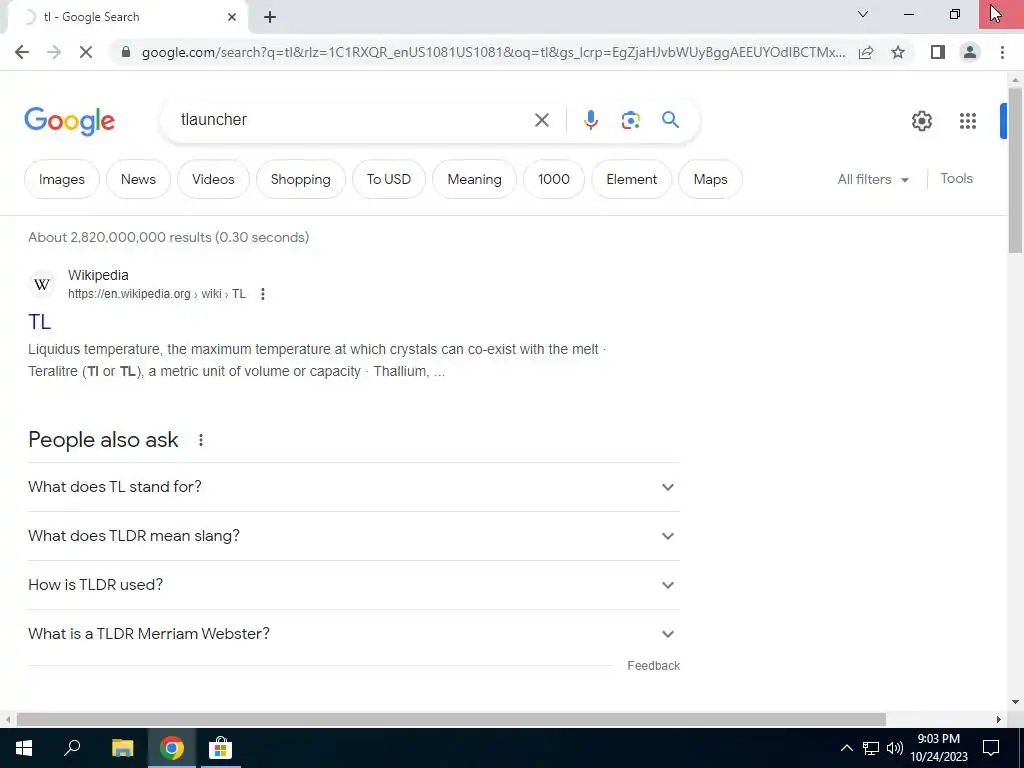Open File Explorer from taskbar
This screenshot has width=1024, height=768.
122,748
